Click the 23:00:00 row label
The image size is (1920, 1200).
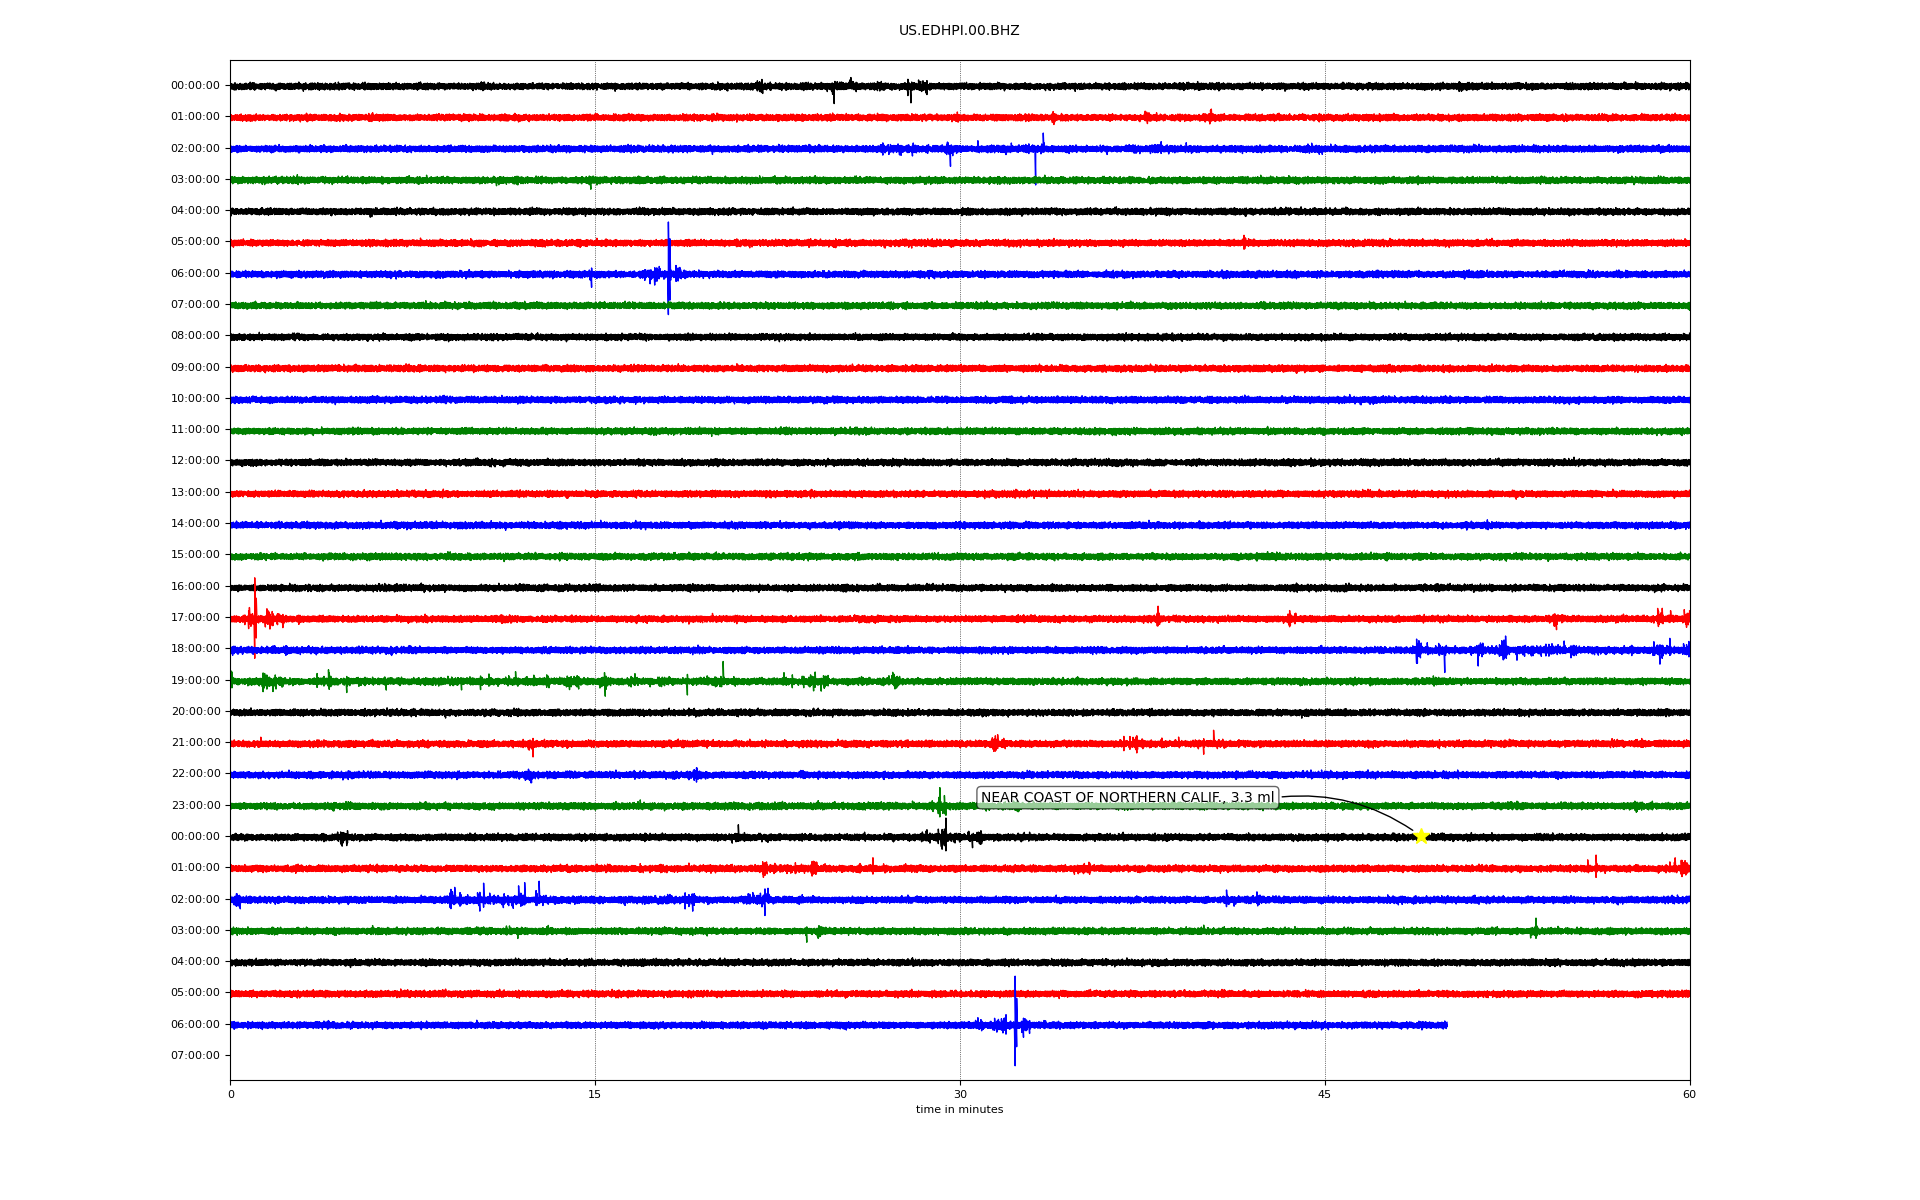click(x=195, y=805)
